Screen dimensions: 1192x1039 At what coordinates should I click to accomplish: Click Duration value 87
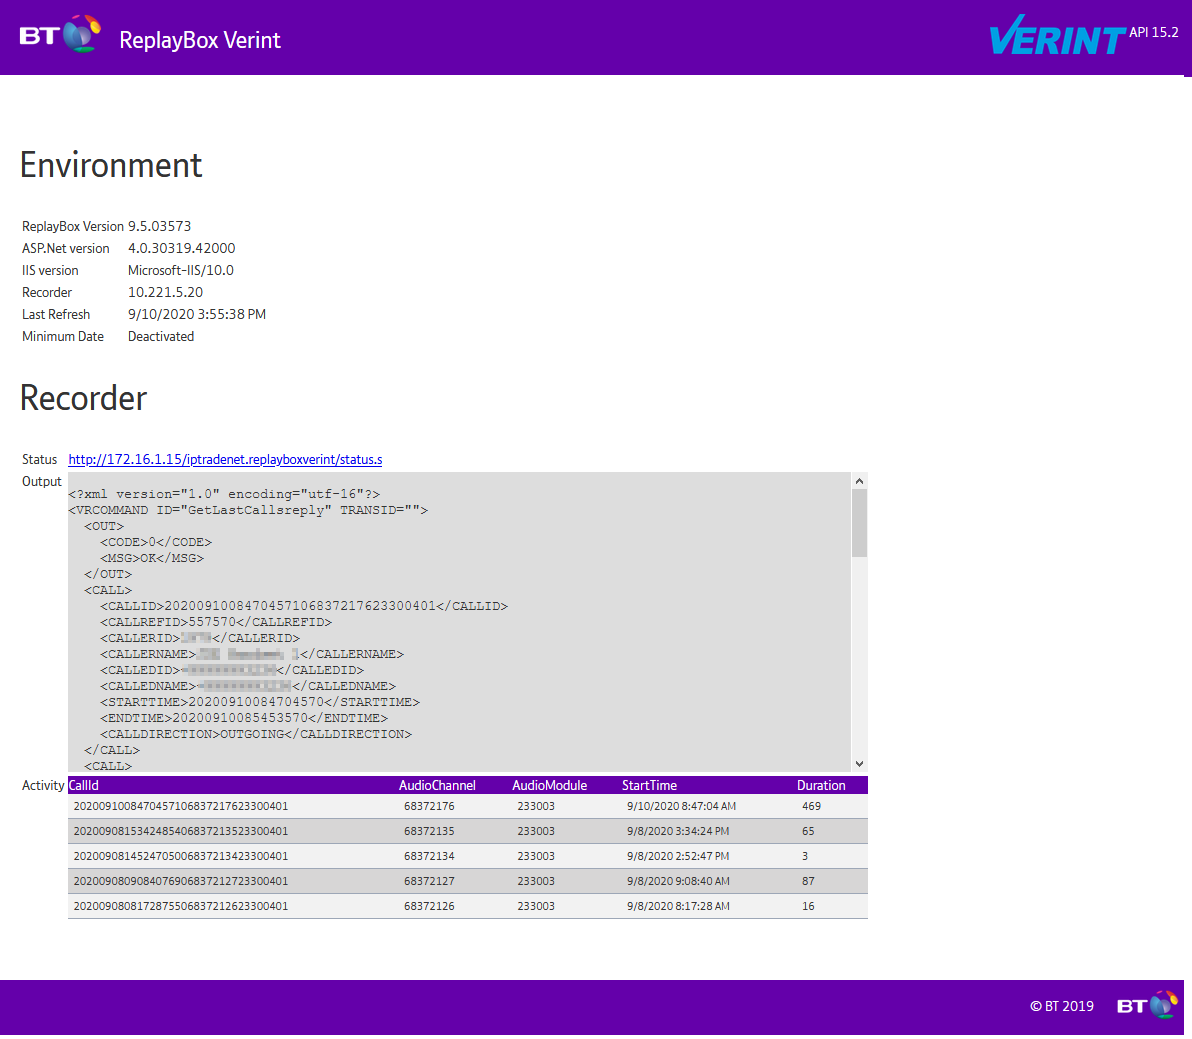[808, 882]
